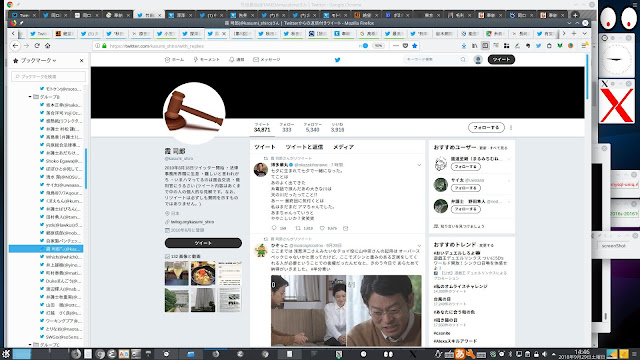Open the Which bookmark in sidebar
The width and height of the screenshot is (640, 360).
click(61, 257)
